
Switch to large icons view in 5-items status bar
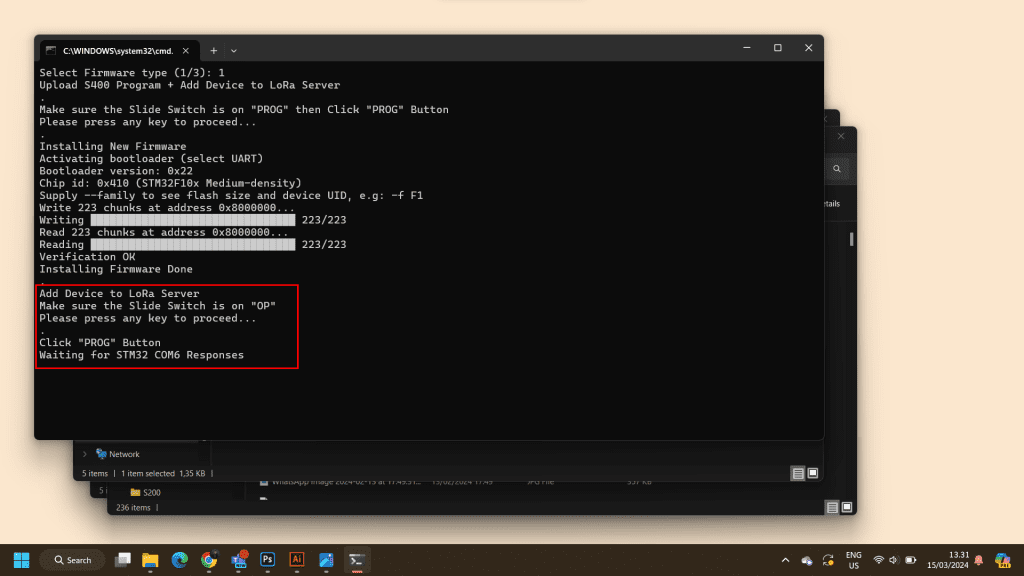pyautogui.click(x=813, y=473)
